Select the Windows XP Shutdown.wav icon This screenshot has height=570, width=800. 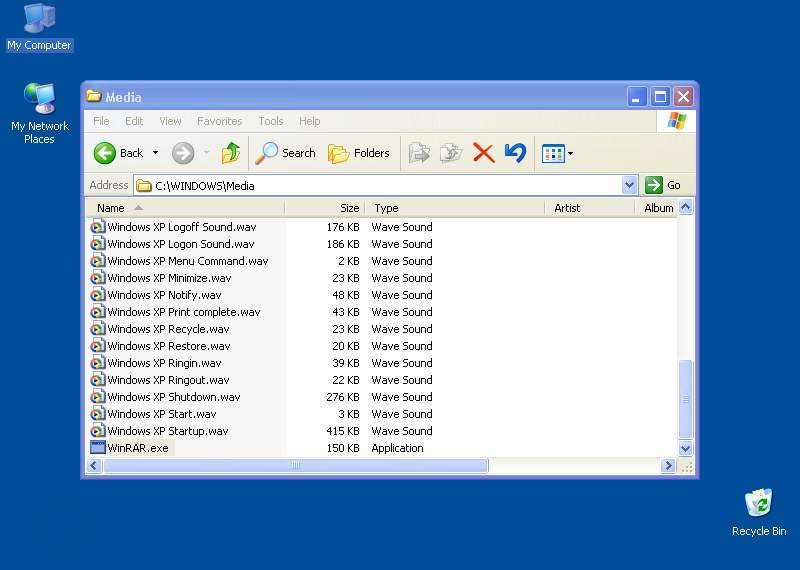pyautogui.click(x=97, y=397)
